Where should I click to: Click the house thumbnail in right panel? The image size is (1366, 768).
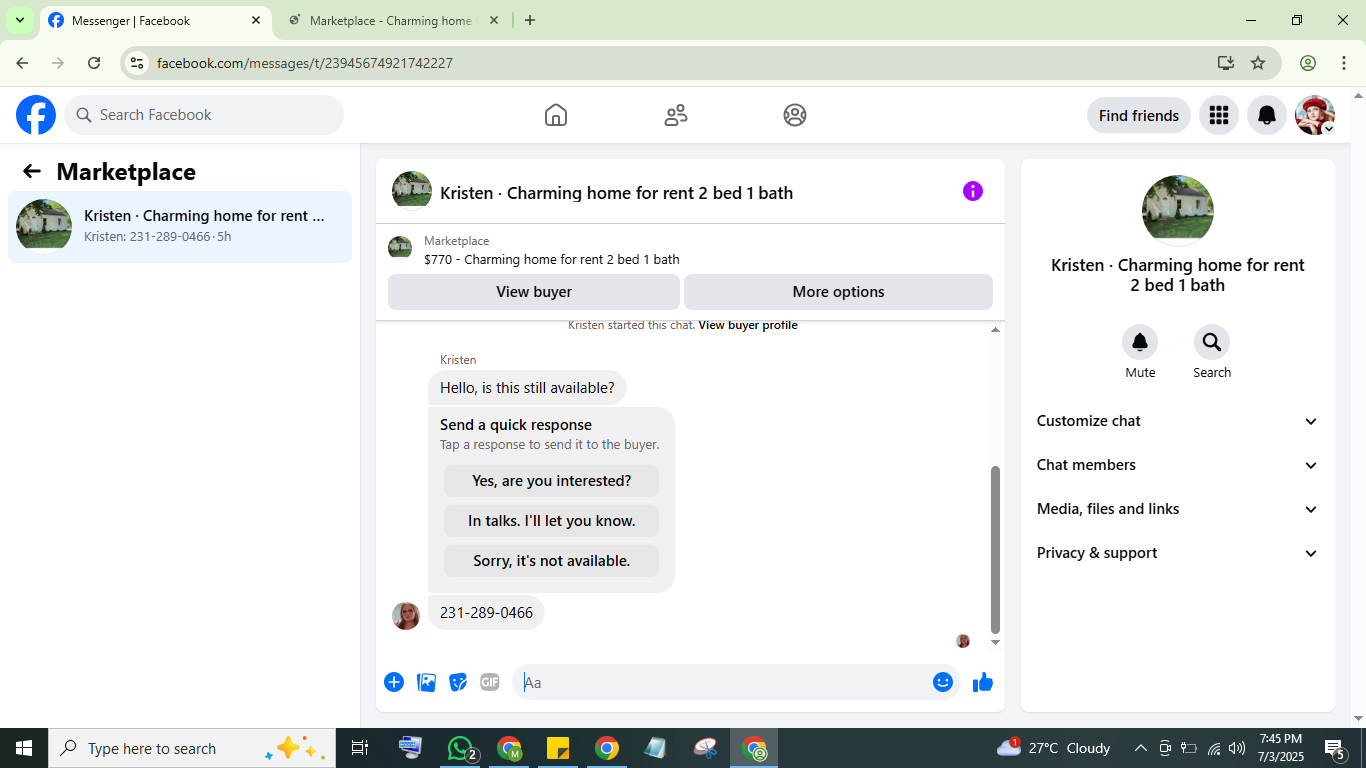(1178, 210)
